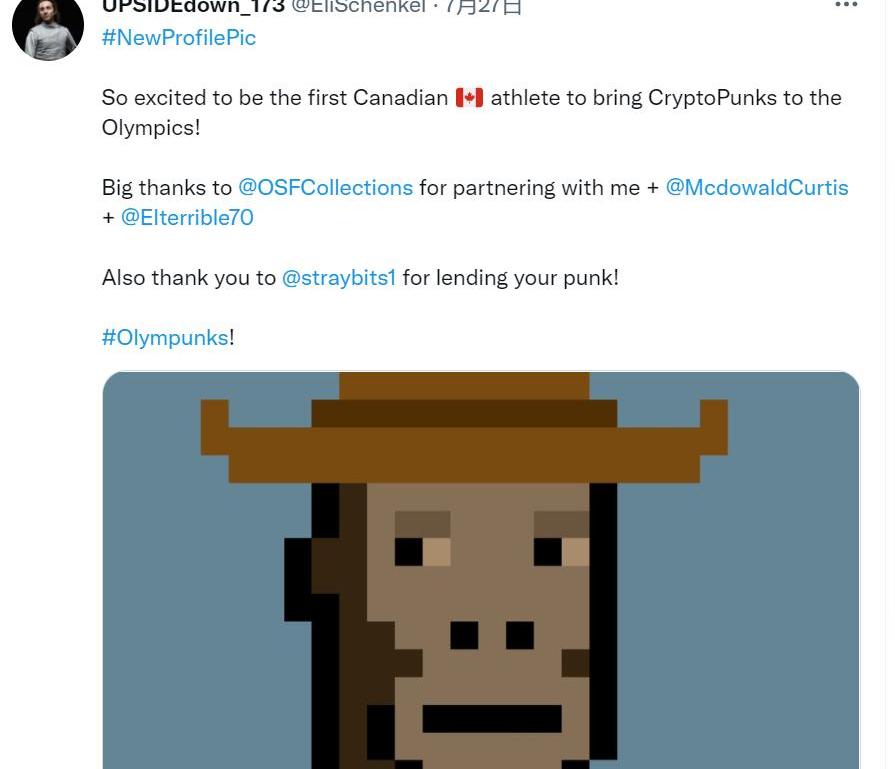Open the @McdowaldCurtis profile mention
This screenshot has width=895, height=769.
(756, 188)
